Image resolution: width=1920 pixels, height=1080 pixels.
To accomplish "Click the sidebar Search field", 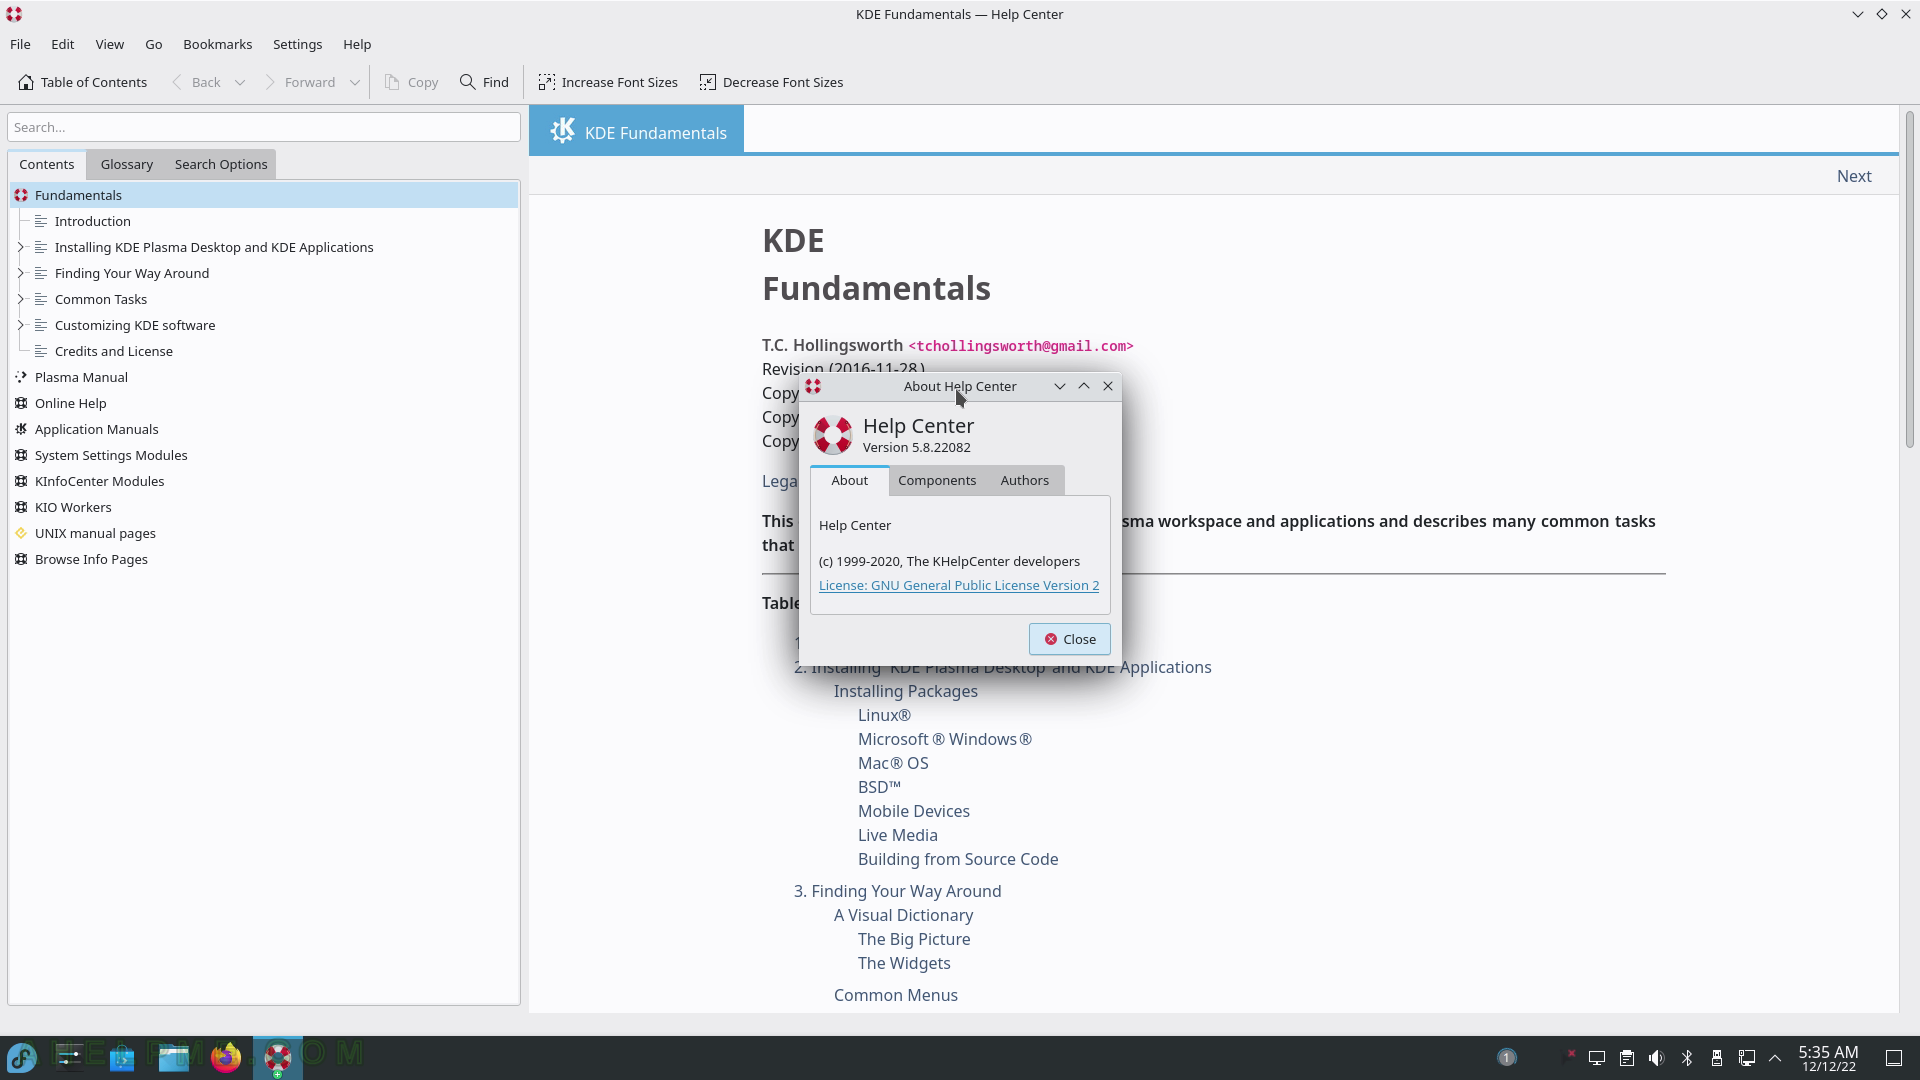I will coord(264,127).
